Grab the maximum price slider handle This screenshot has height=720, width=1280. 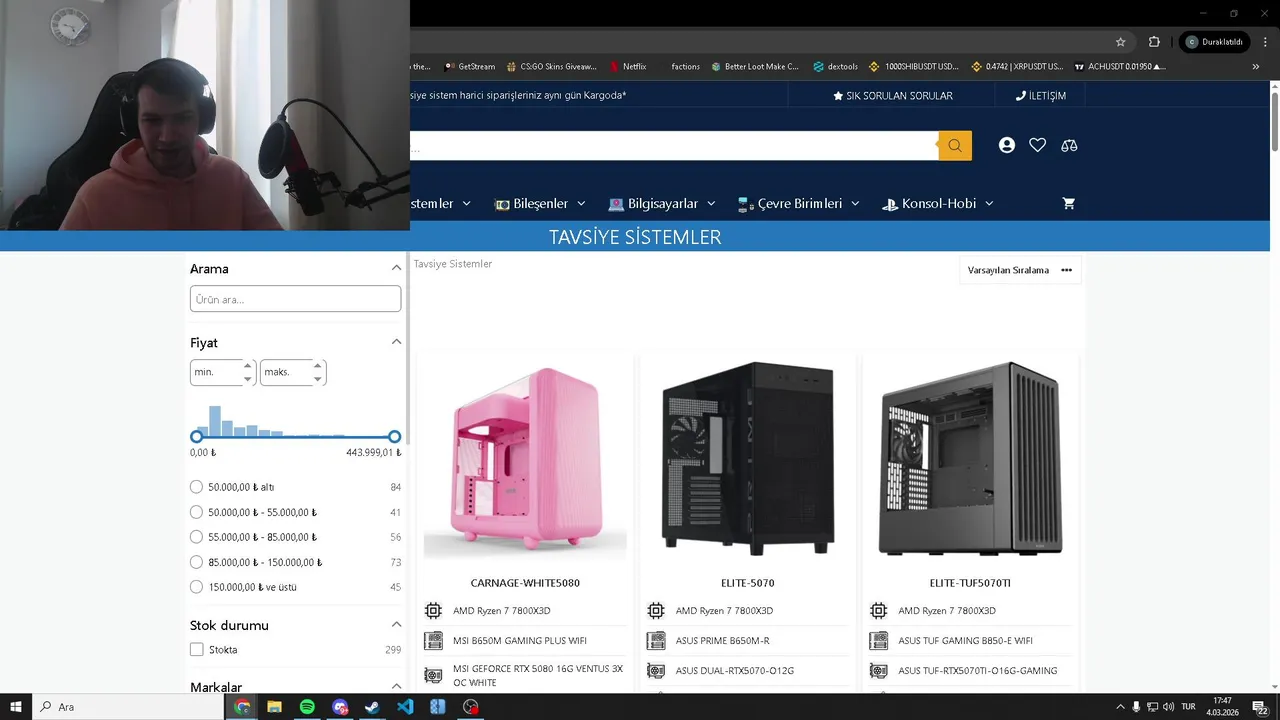(394, 437)
